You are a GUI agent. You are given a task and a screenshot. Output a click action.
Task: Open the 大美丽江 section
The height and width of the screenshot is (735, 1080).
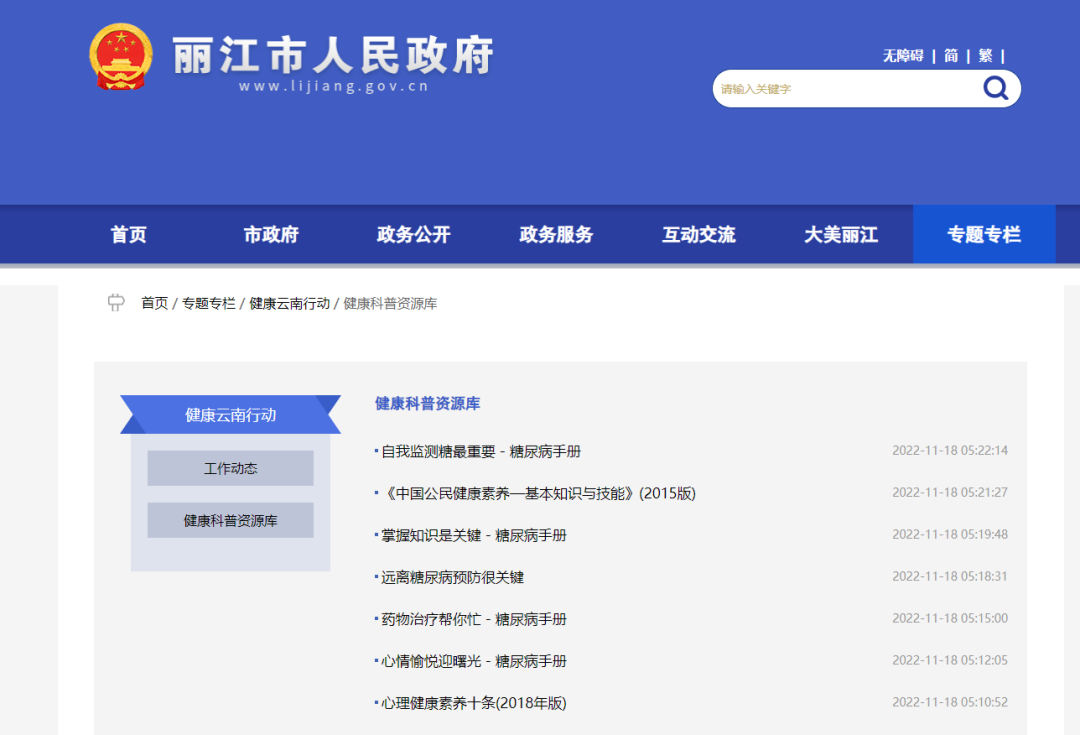pyautogui.click(x=841, y=233)
